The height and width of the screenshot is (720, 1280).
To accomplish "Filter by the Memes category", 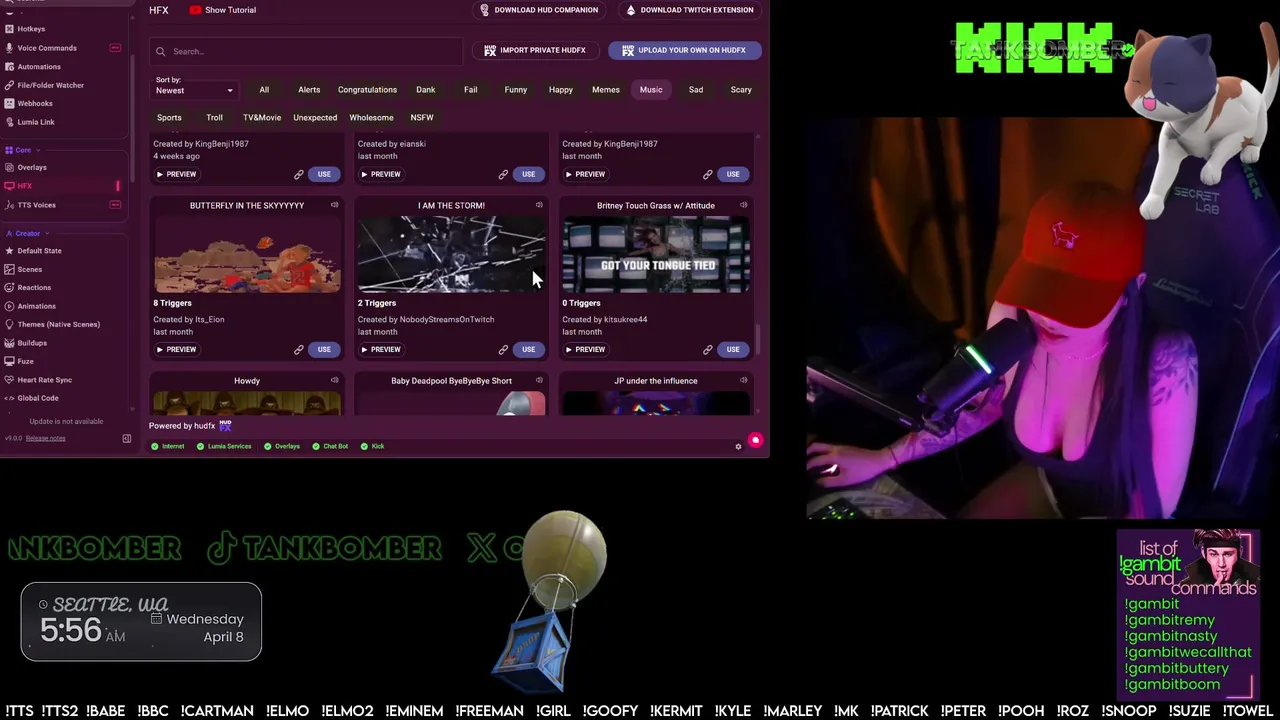I will click(x=606, y=90).
